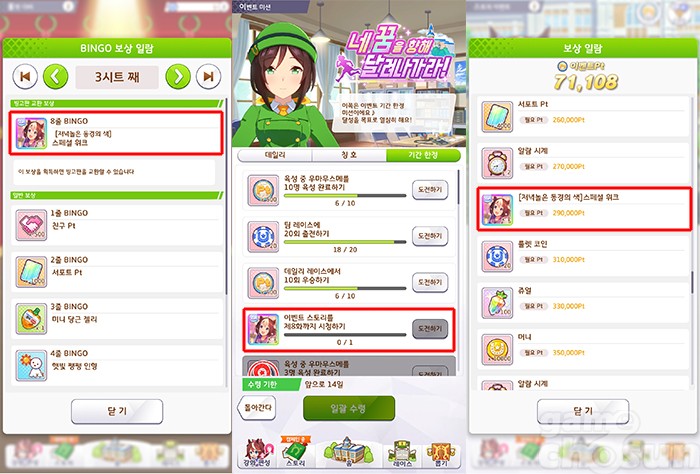Select the 기간 한정 tab

point(423,155)
